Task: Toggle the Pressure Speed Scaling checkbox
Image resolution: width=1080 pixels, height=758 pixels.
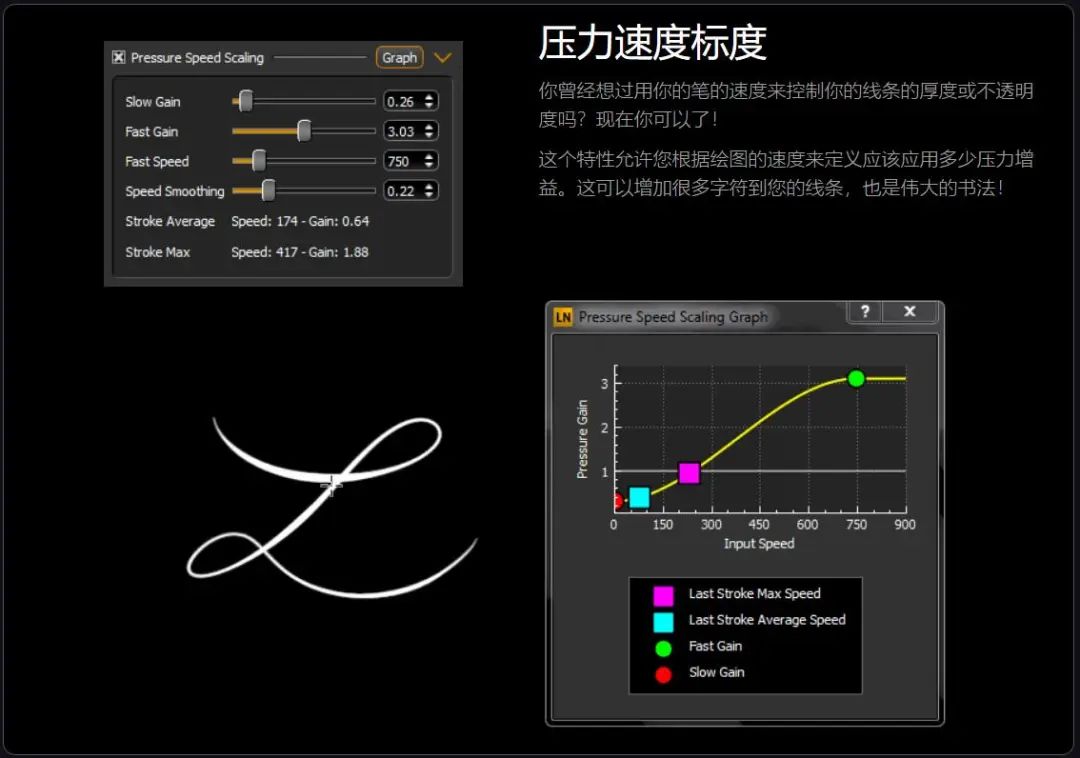Action: (118, 57)
